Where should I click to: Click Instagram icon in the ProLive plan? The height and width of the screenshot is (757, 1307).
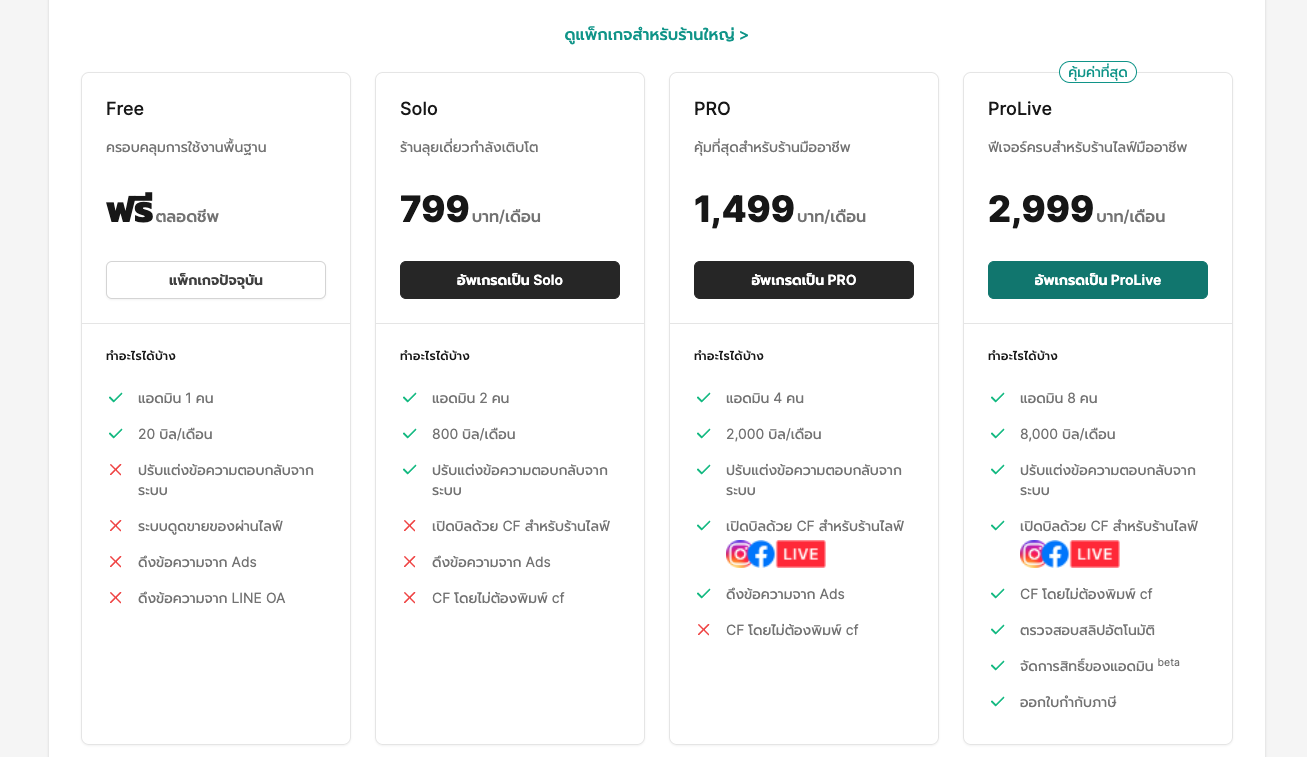pyautogui.click(x=1034, y=554)
